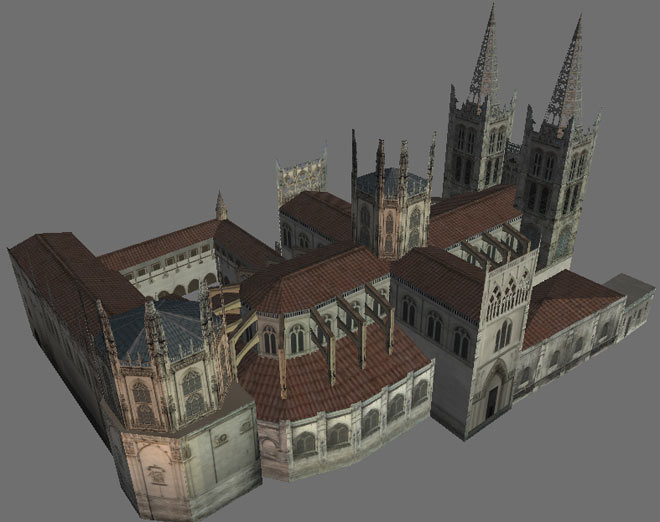Click the right spire of the twin towers

click(x=569, y=75)
